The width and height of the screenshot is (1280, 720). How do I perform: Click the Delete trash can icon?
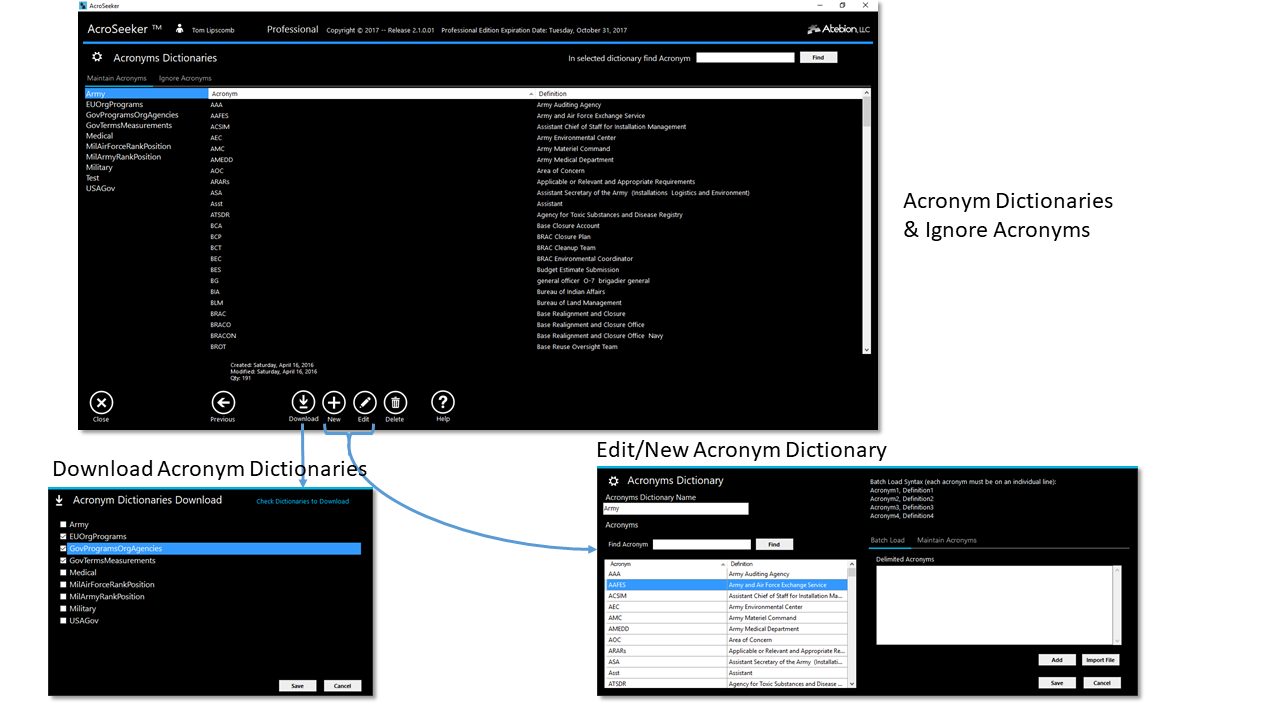coord(395,402)
